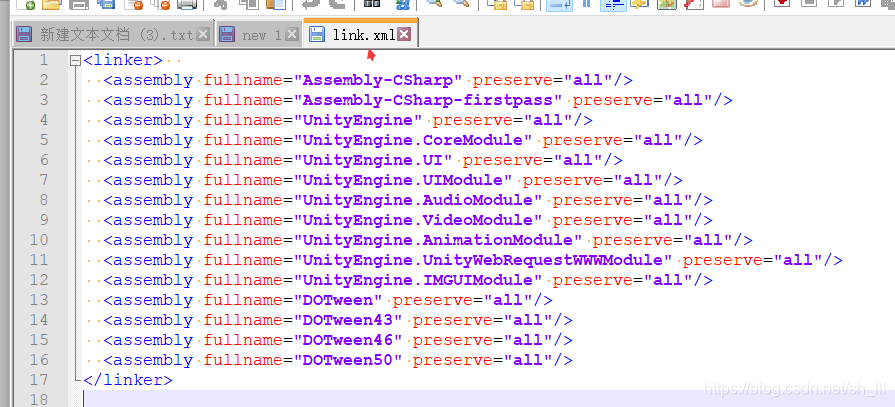Image resolution: width=895 pixels, height=407 pixels.
Task: Click line number 10 in the margin
Action: 39,240
